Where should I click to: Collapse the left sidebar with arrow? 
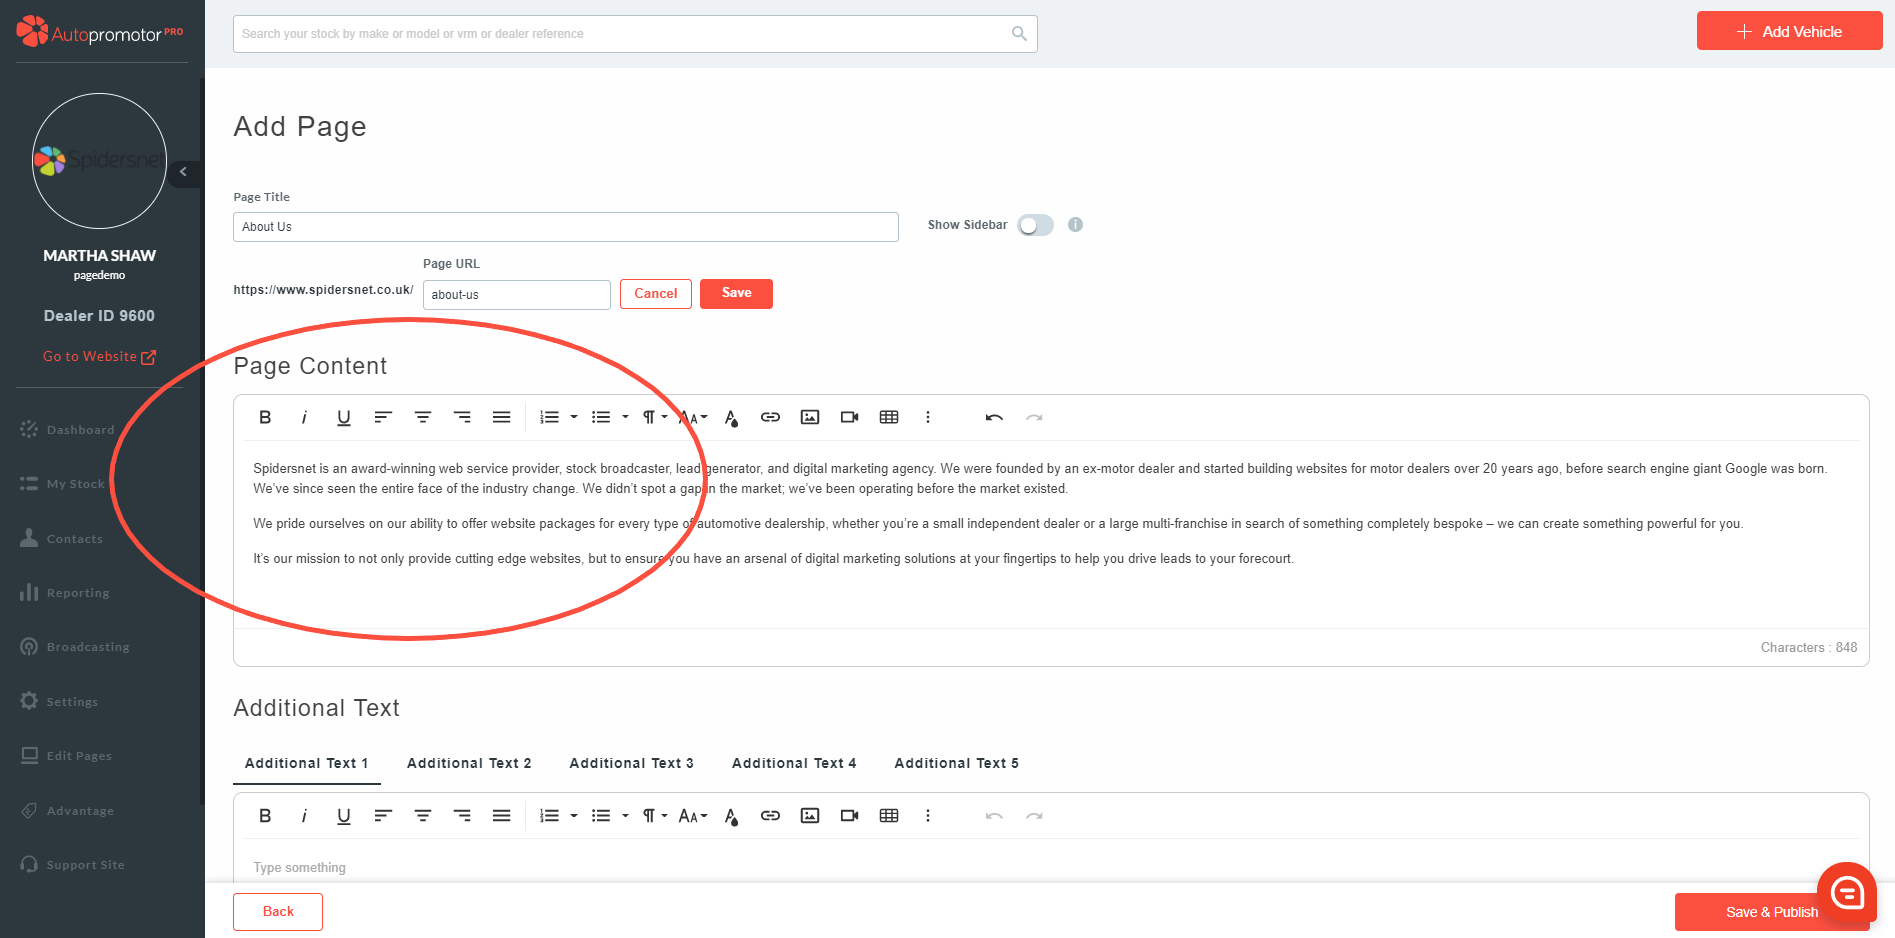point(183,172)
